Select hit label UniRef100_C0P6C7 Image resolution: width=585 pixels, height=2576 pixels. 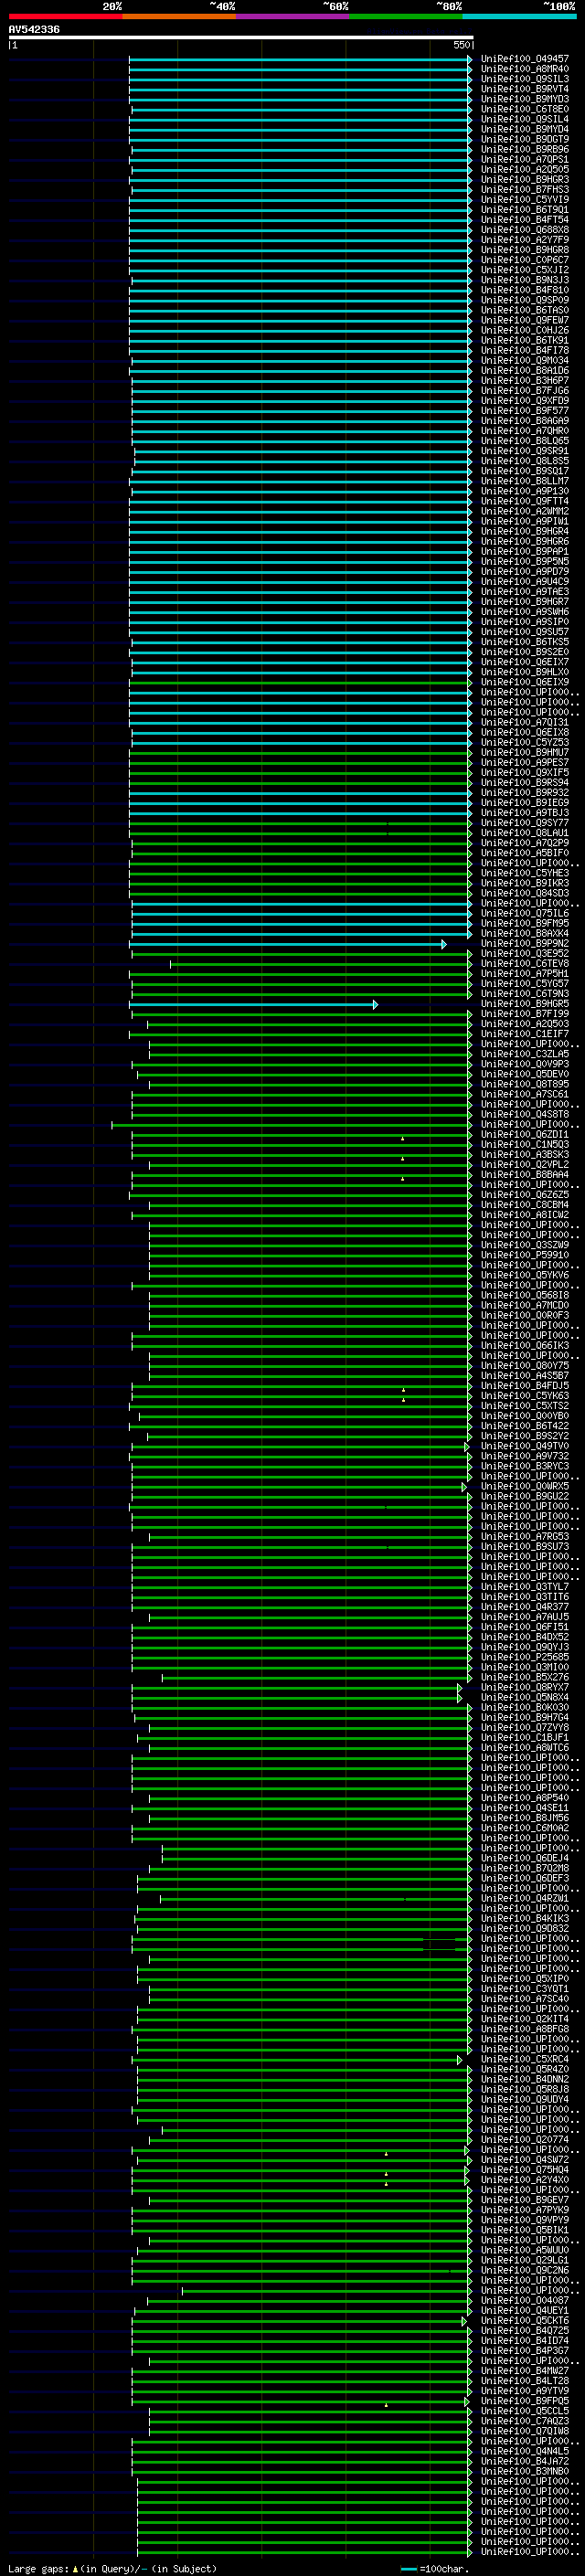tap(525, 260)
